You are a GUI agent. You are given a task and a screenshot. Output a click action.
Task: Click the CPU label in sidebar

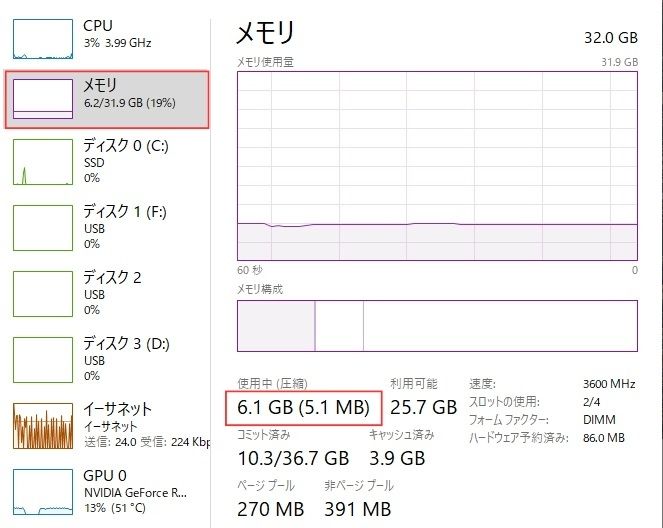pyautogui.click(x=98, y=25)
